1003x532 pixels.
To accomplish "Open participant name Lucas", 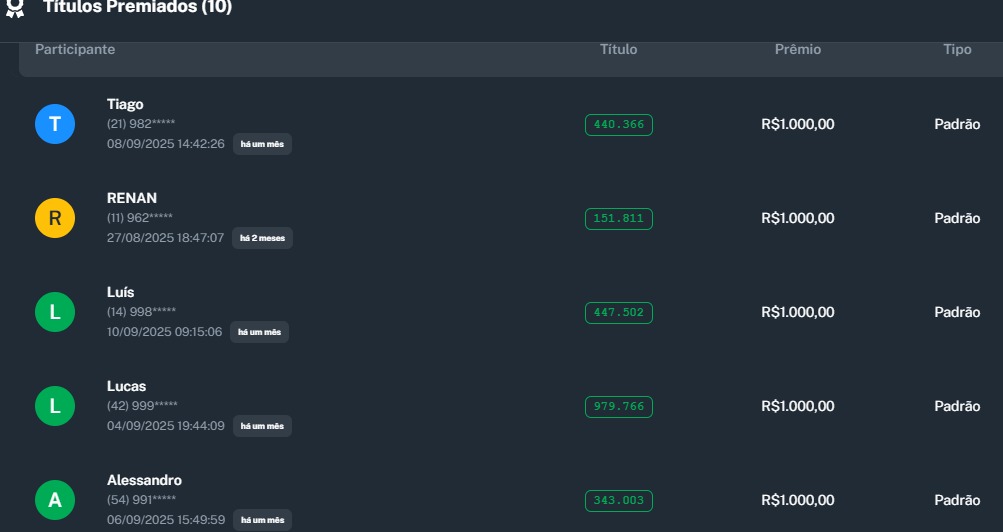I will (126, 386).
